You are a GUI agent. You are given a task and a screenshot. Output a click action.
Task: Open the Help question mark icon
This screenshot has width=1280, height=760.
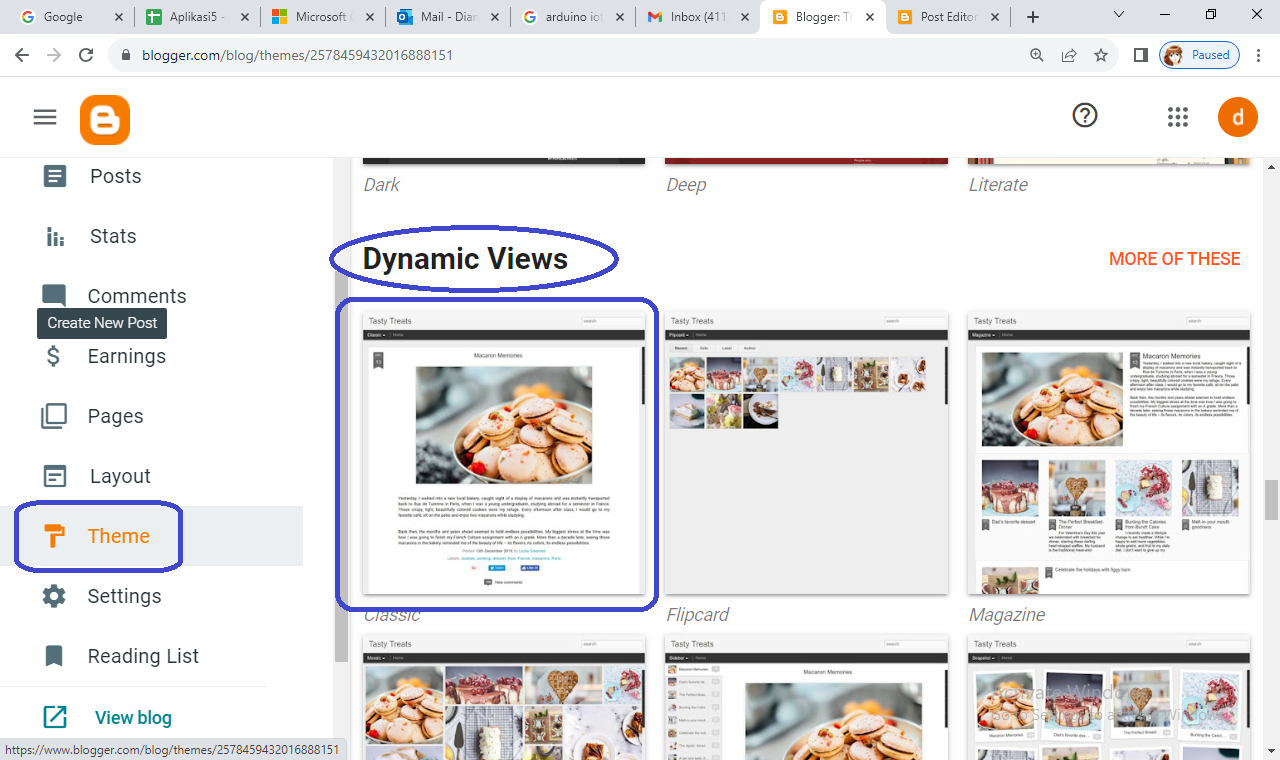pos(1085,116)
